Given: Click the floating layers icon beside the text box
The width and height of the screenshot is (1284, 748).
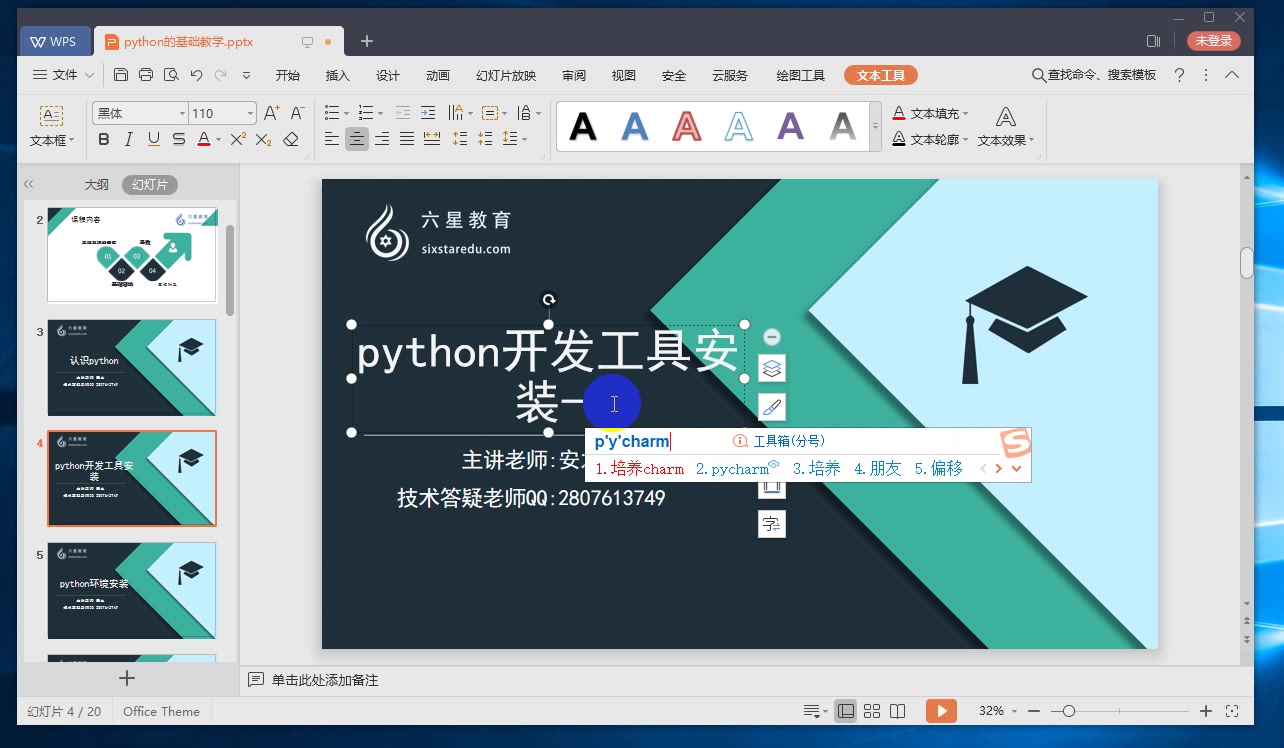Looking at the screenshot, I should [x=771, y=367].
